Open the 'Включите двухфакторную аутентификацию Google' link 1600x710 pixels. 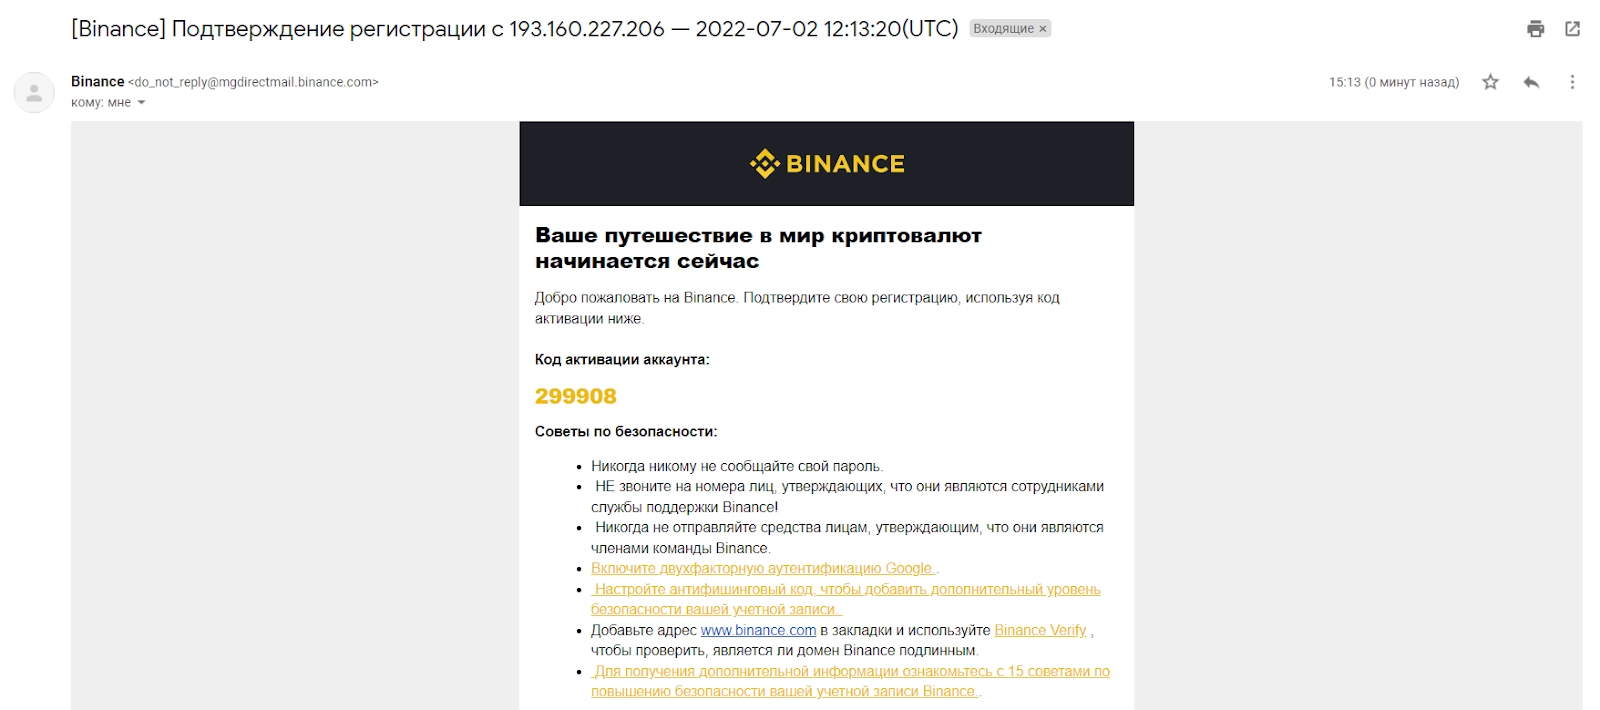tap(762, 569)
